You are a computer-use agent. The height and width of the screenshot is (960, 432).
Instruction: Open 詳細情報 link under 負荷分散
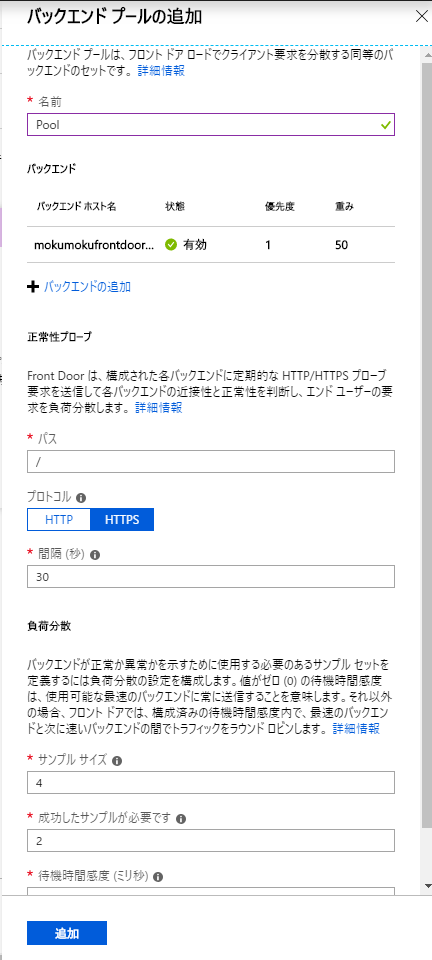point(356,729)
